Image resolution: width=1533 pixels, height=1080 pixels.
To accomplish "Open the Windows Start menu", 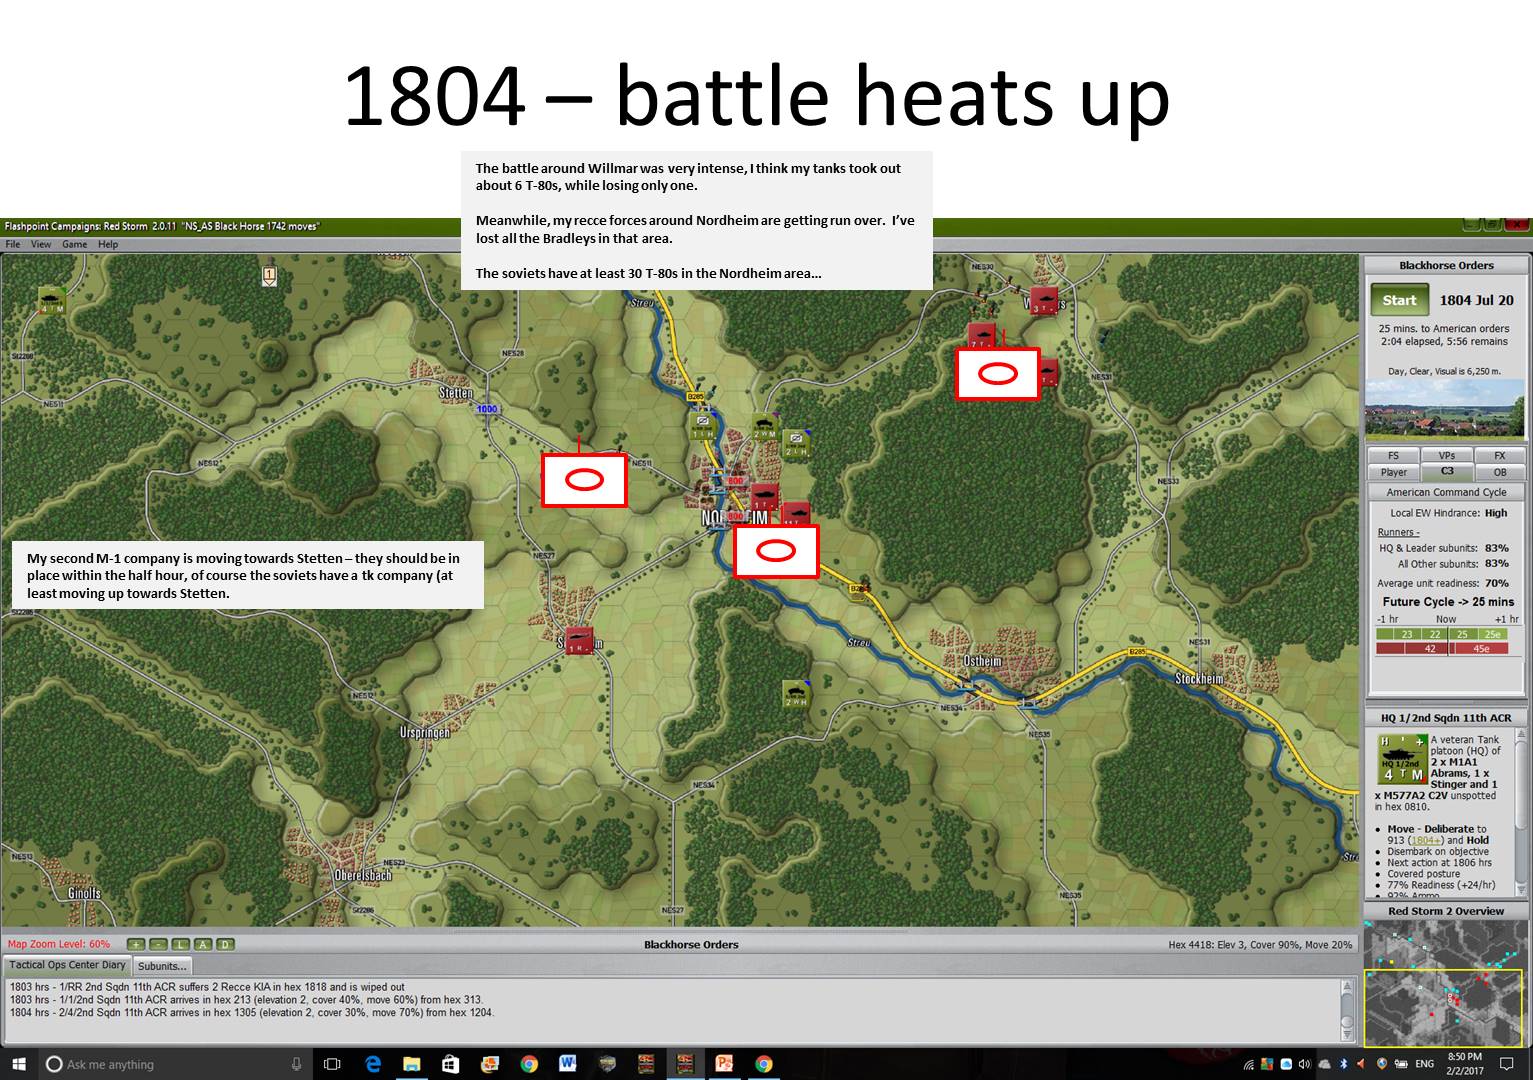I will click(x=18, y=1064).
